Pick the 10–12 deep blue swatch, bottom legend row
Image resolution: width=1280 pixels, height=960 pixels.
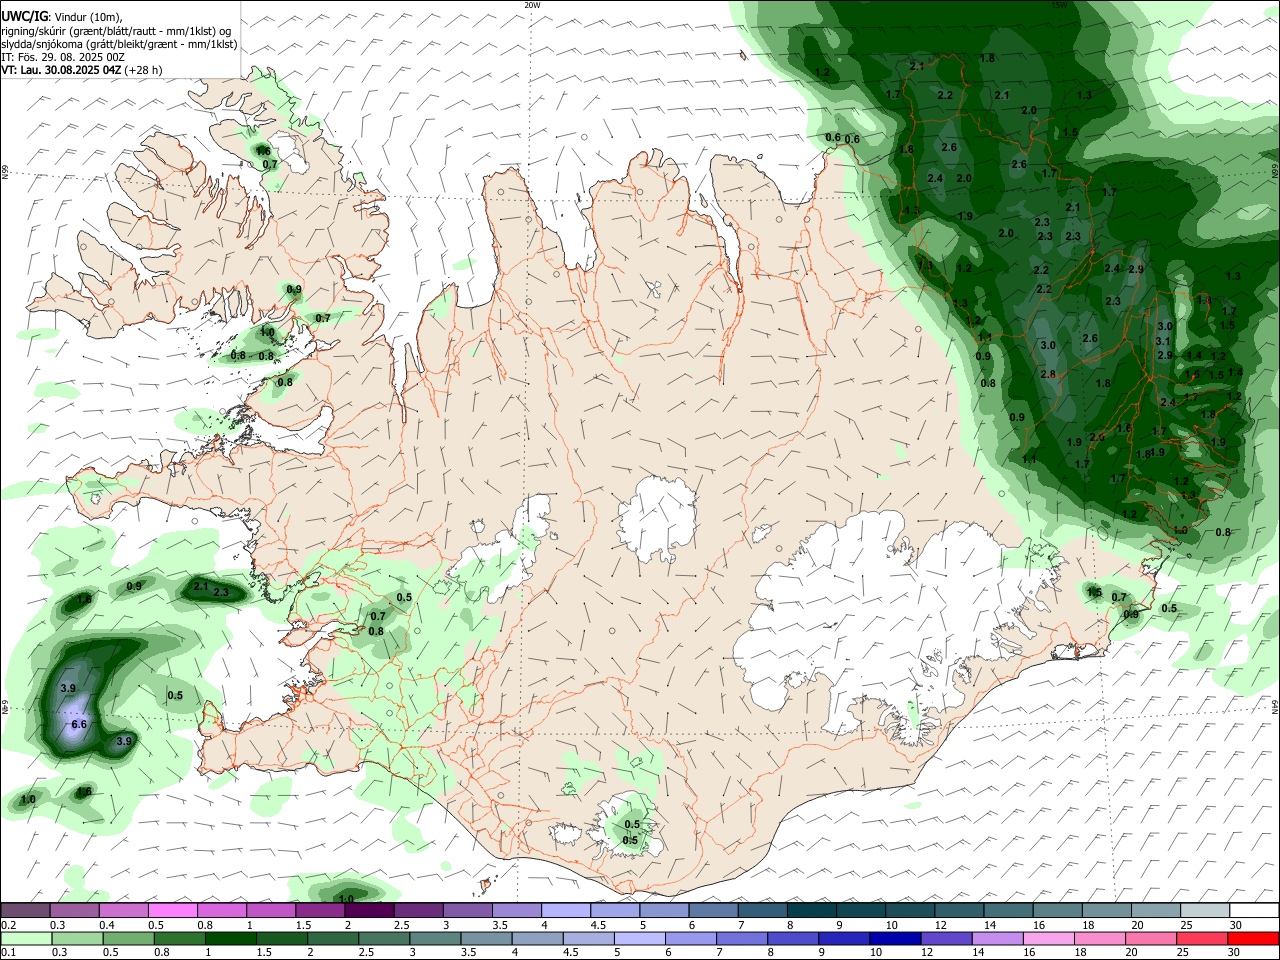(x=896, y=938)
